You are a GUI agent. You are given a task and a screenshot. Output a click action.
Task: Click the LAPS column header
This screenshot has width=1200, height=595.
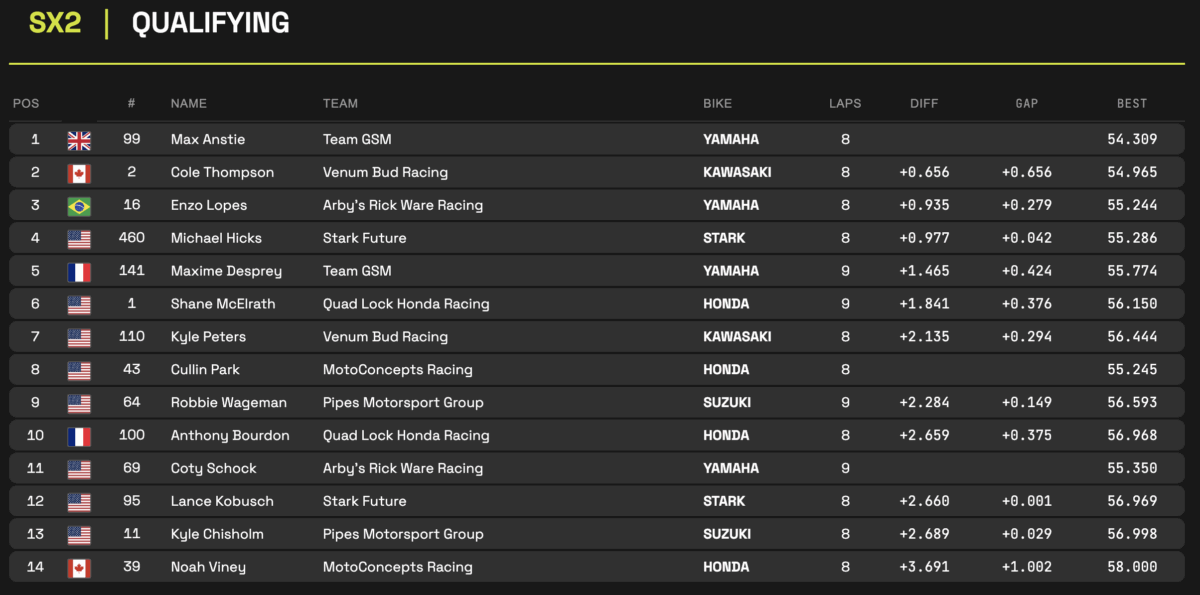(x=845, y=103)
